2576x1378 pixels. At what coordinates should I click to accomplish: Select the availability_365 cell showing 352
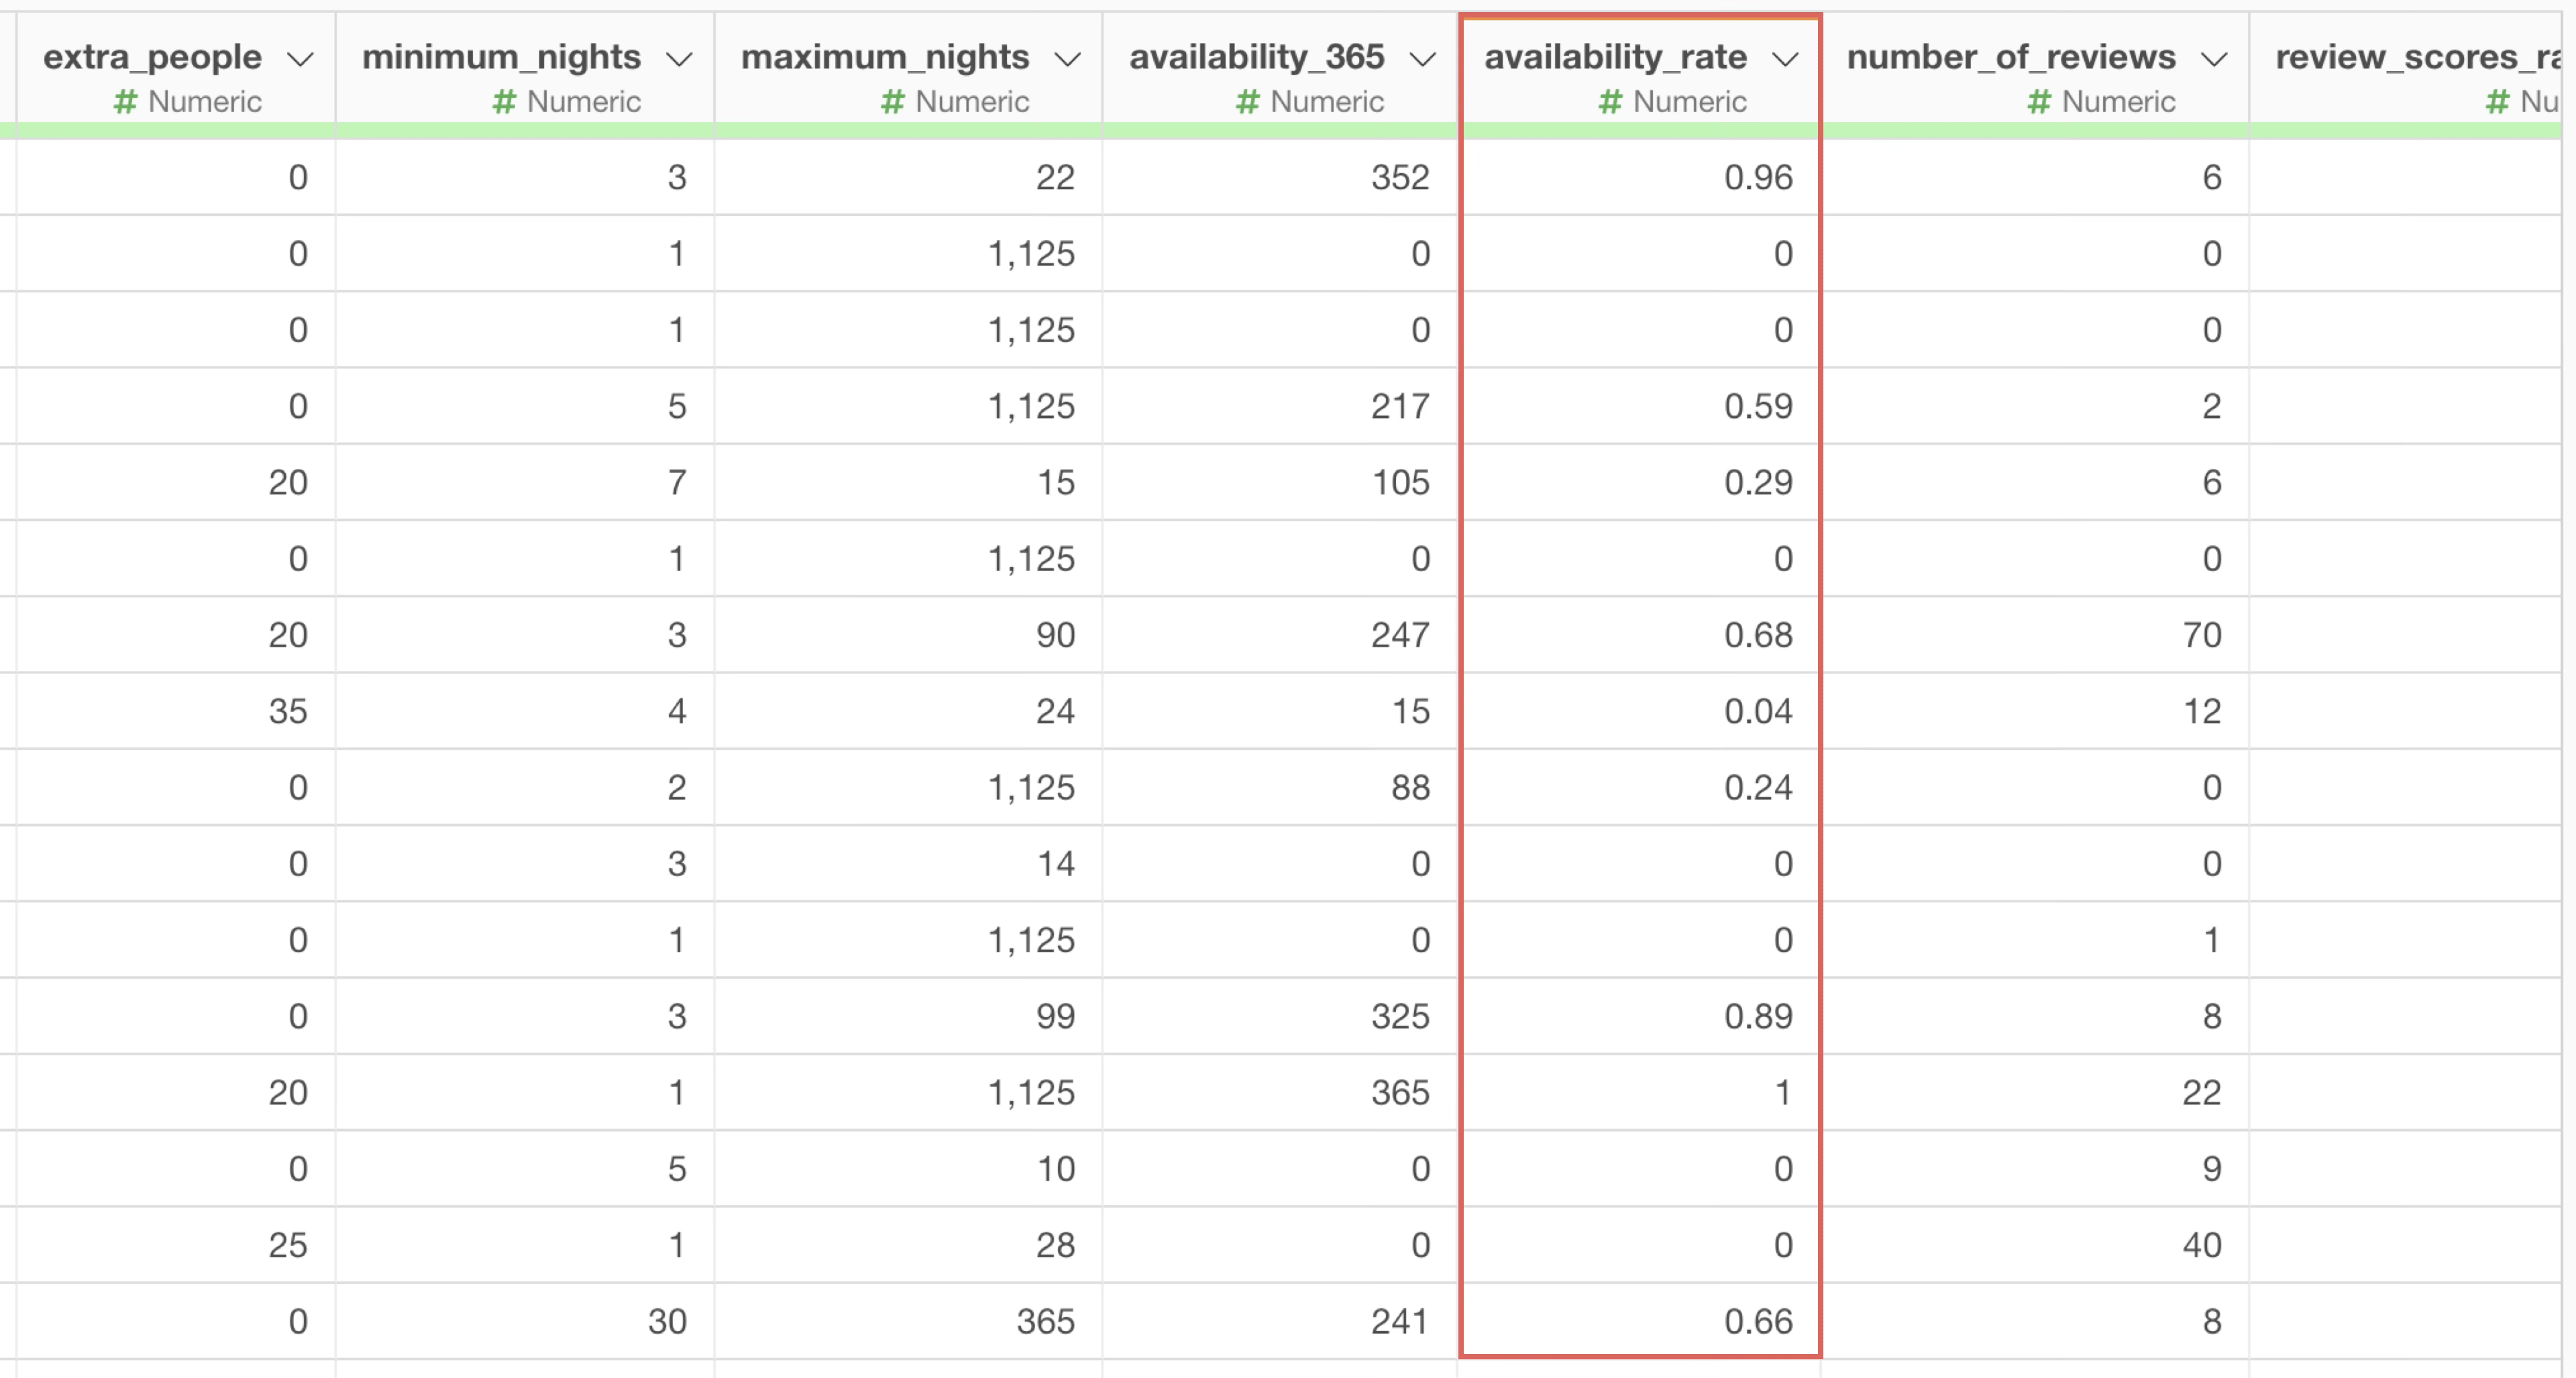pos(1280,177)
